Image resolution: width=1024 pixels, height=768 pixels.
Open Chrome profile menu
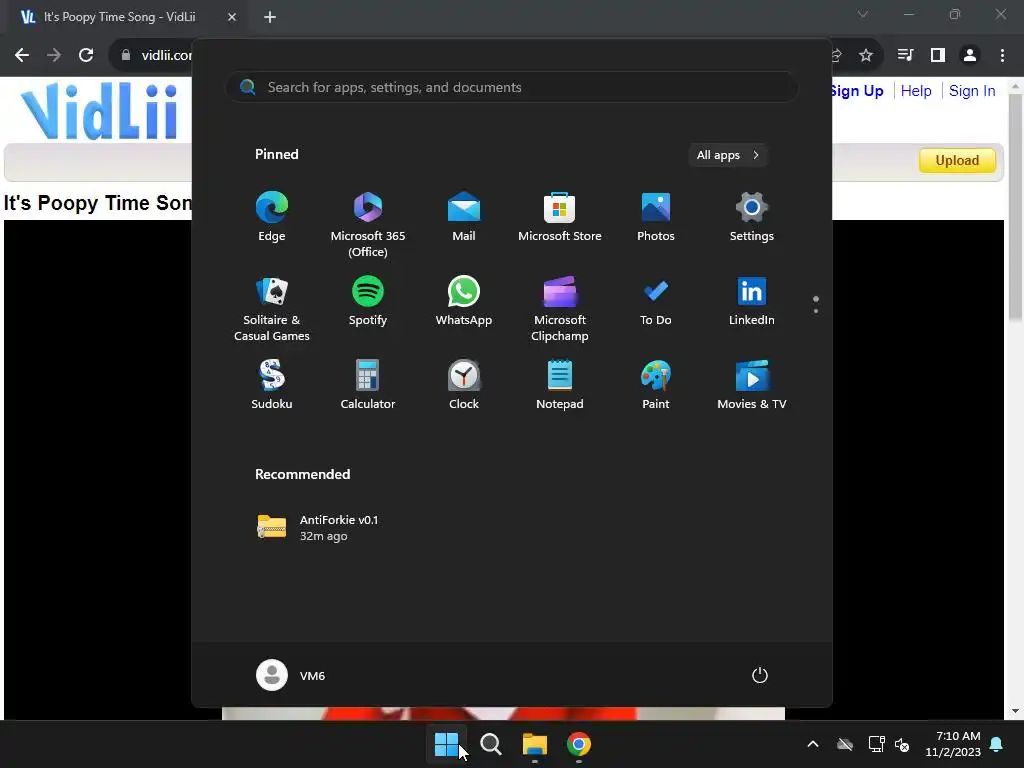click(970, 56)
